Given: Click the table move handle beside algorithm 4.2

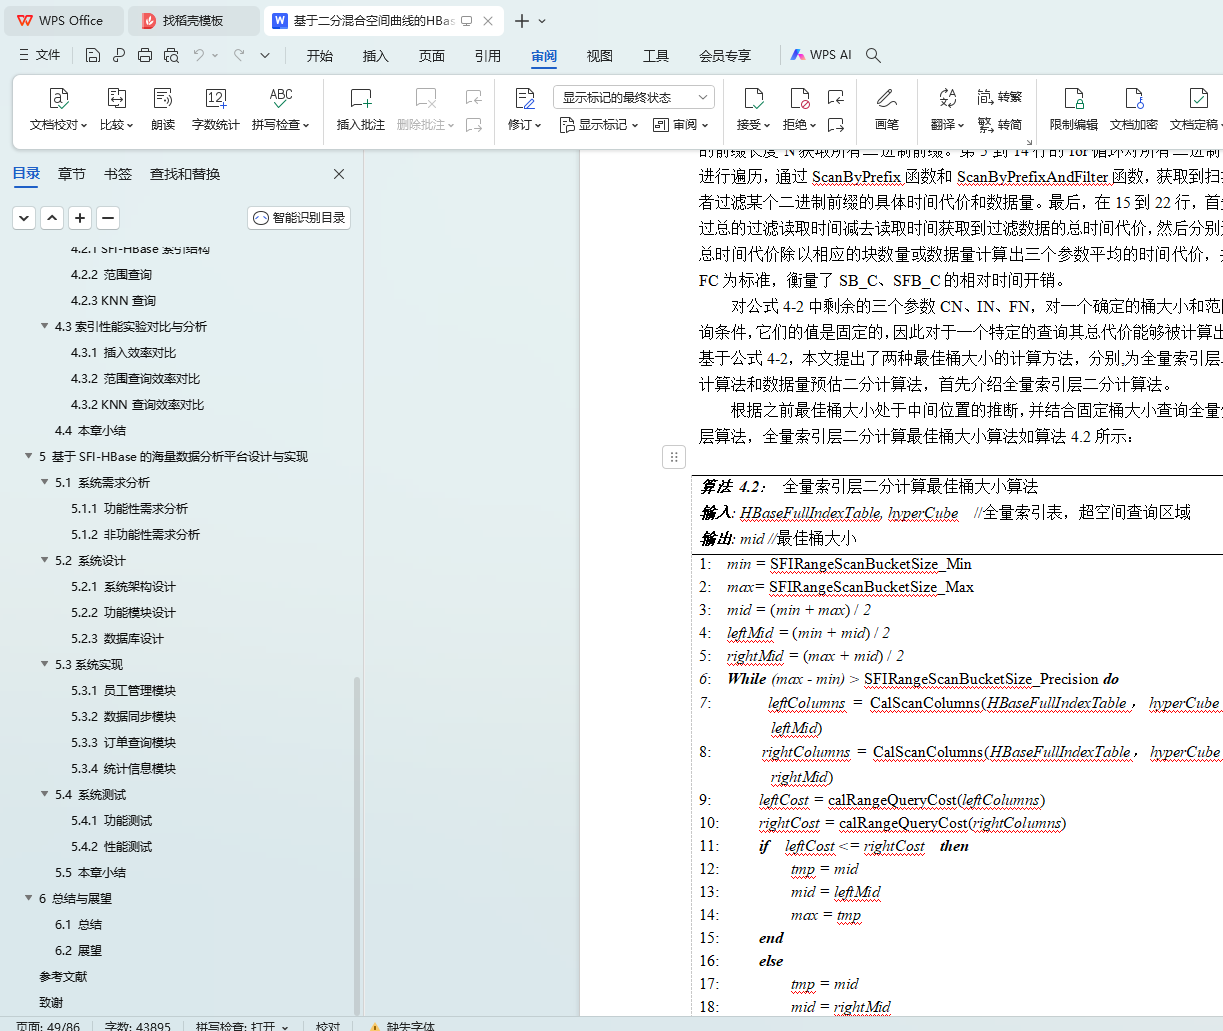Looking at the screenshot, I should click(674, 457).
